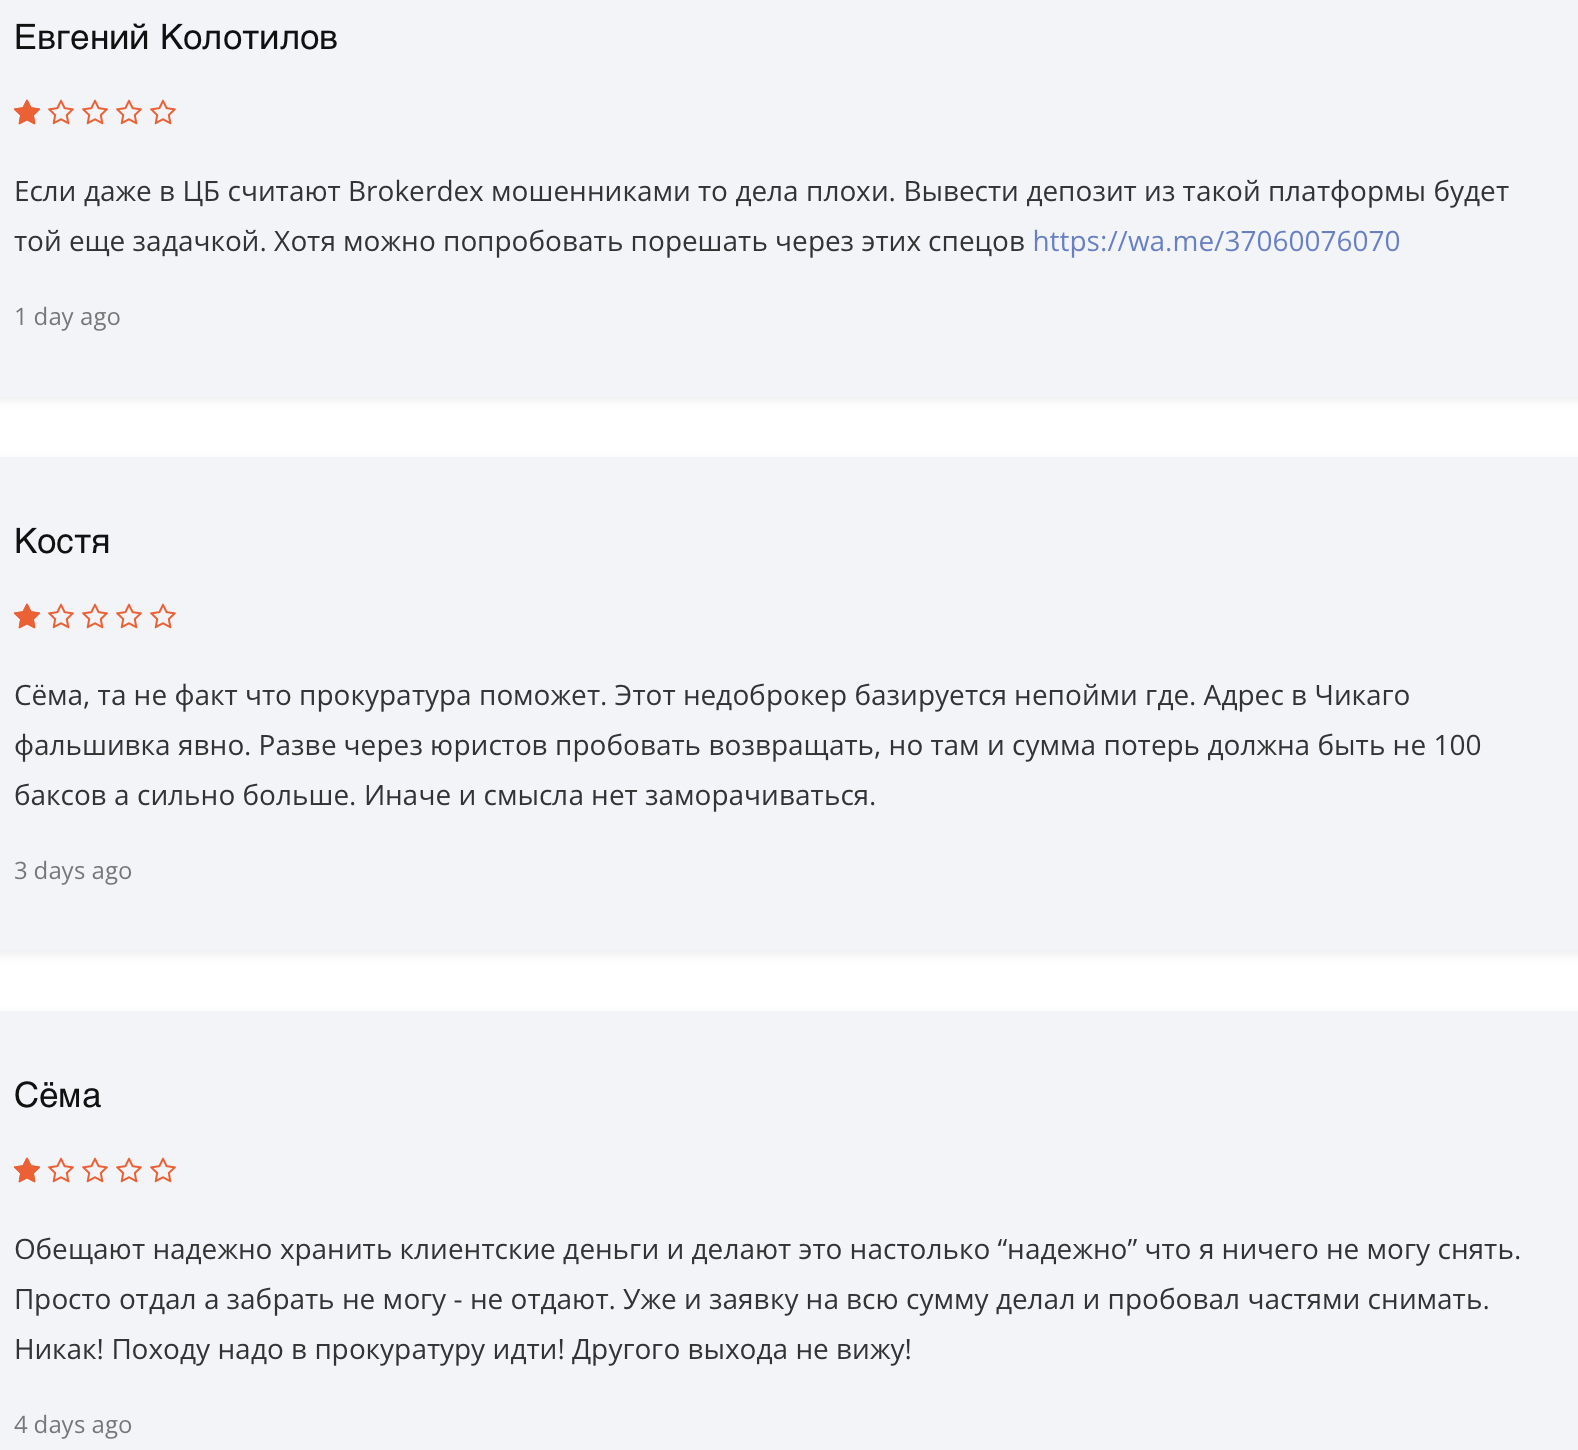Image resolution: width=1578 pixels, height=1450 pixels.
Task: Click reviewer name Евгений Колотилов
Action: (176, 38)
